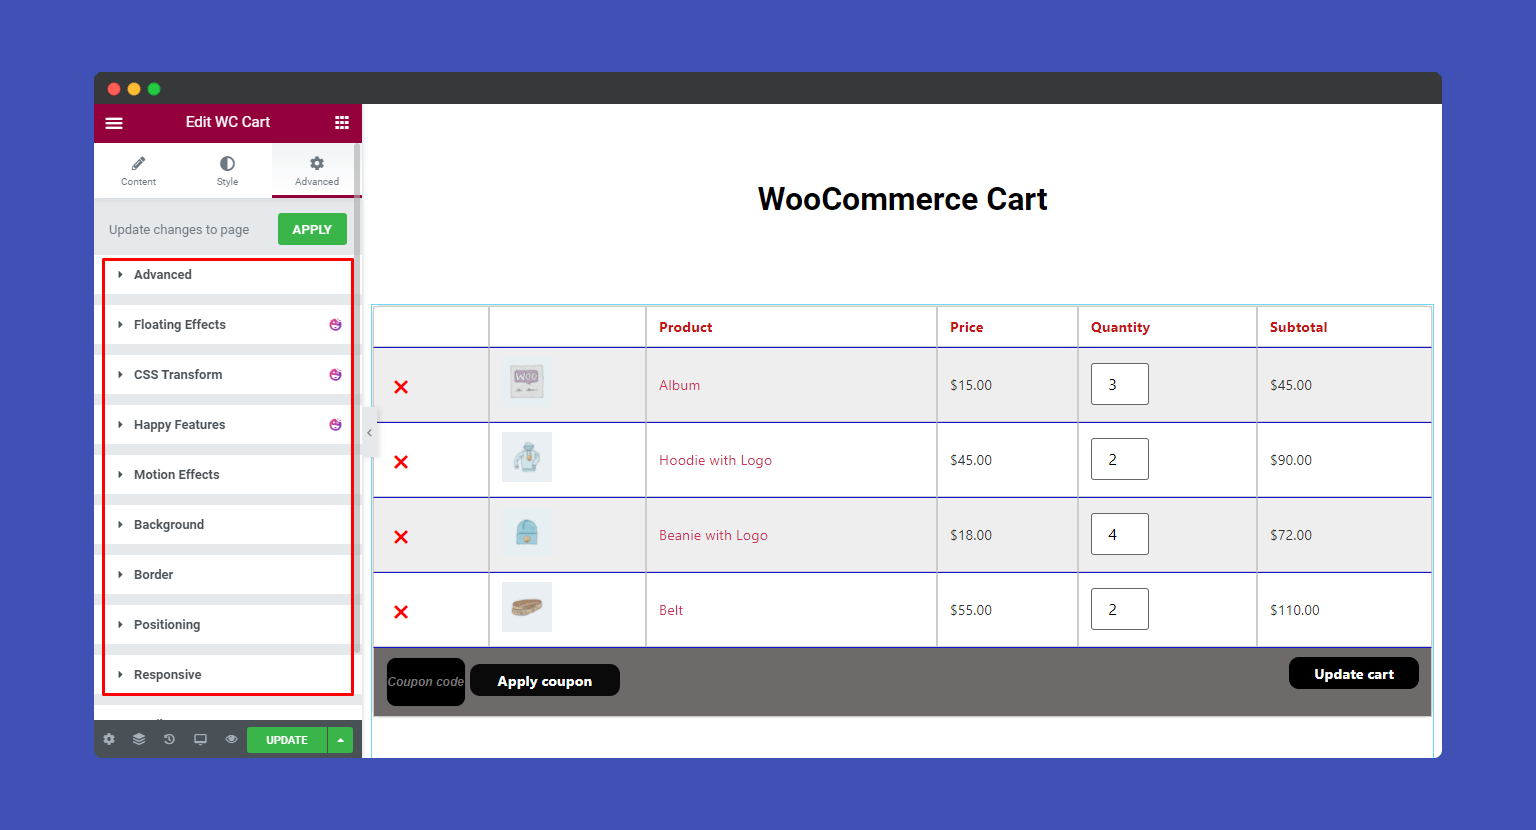Click the WooCommerce Cart heading
This screenshot has width=1536, height=830.
coord(902,199)
